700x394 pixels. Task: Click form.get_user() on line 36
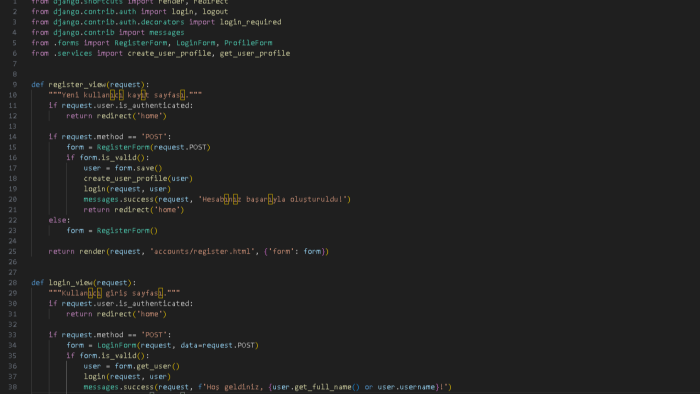coord(147,366)
